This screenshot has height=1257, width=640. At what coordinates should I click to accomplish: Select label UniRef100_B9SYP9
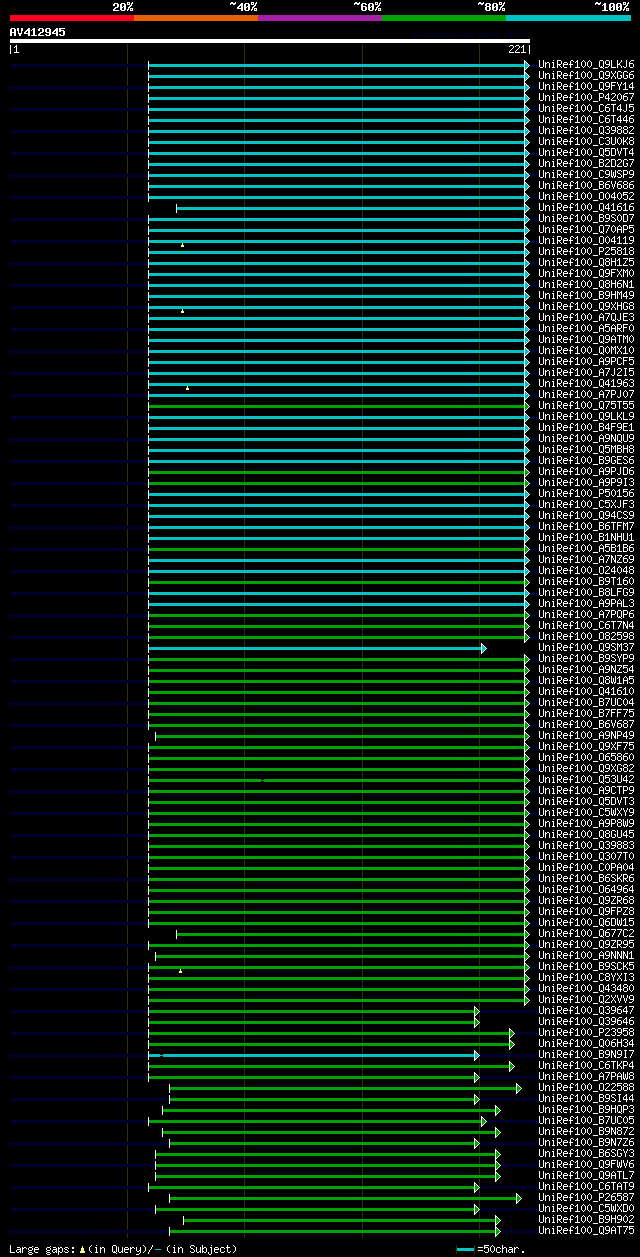pos(586,658)
